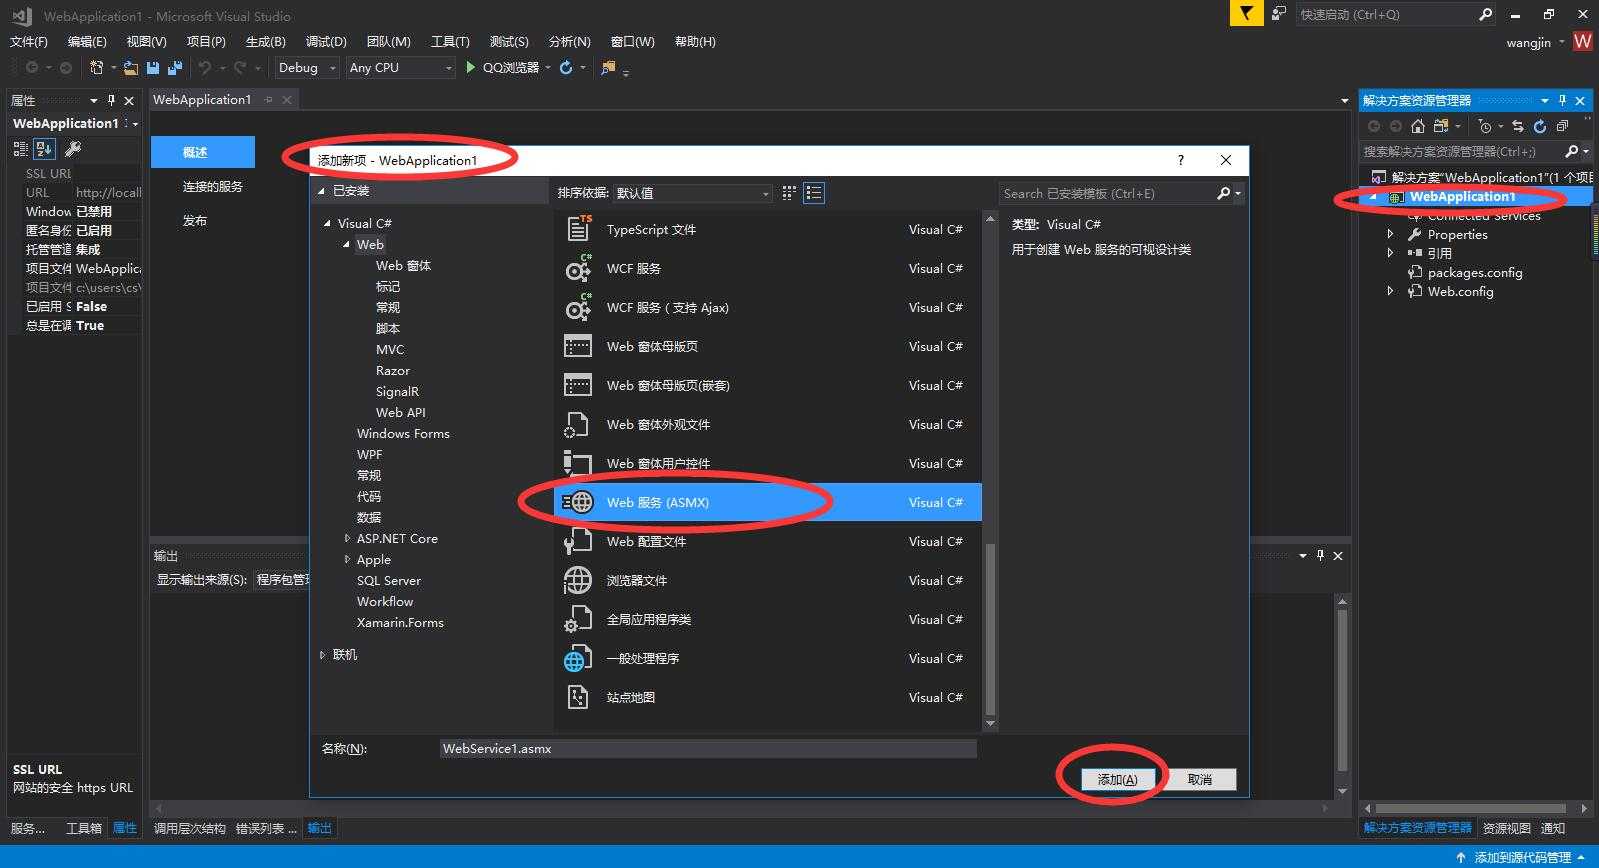Open the Debug configuration dropdown
This screenshot has height=868, width=1599.
tap(307, 67)
